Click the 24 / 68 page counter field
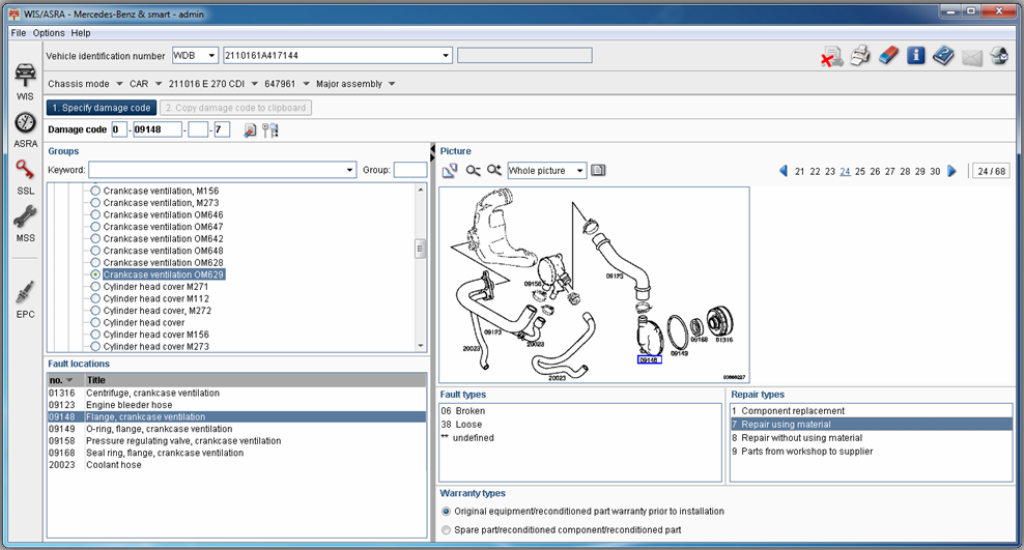This screenshot has width=1024, height=550. [991, 171]
